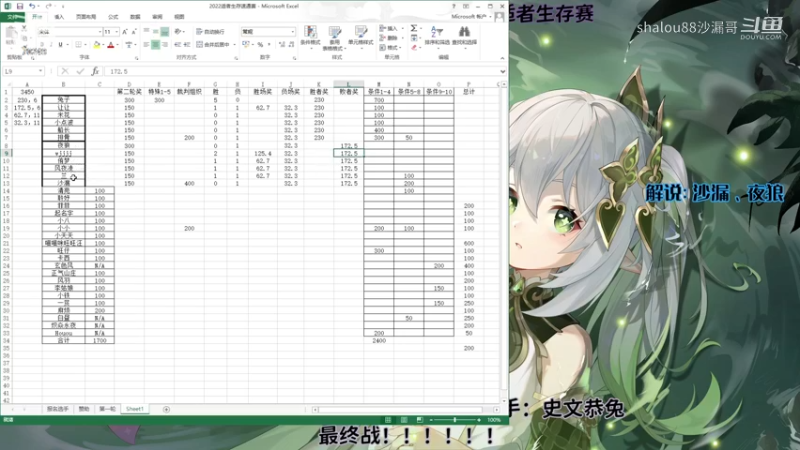Toggle underline formatting
The height and width of the screenshot is (450, 800).
click(x=60, y=45)
